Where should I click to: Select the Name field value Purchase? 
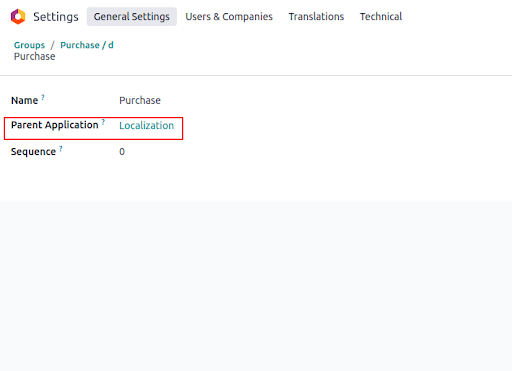[x=140, y=100]
